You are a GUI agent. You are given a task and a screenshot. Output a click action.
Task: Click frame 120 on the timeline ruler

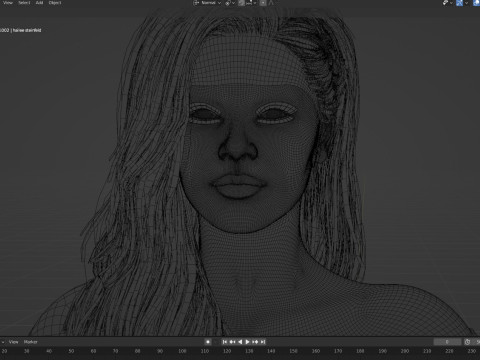pos(227,351)
